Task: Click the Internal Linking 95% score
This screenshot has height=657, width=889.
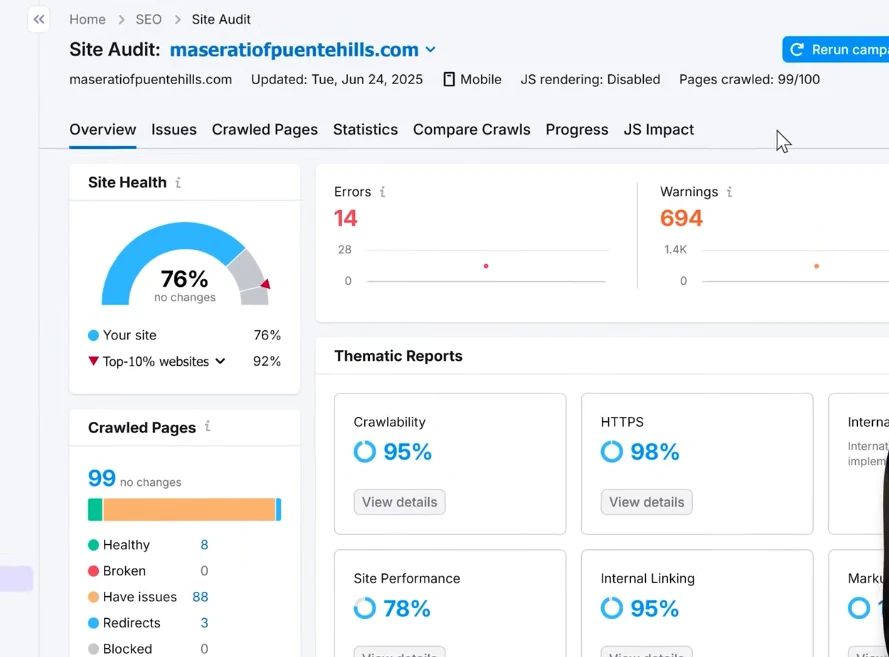Action: click(655, 608)
